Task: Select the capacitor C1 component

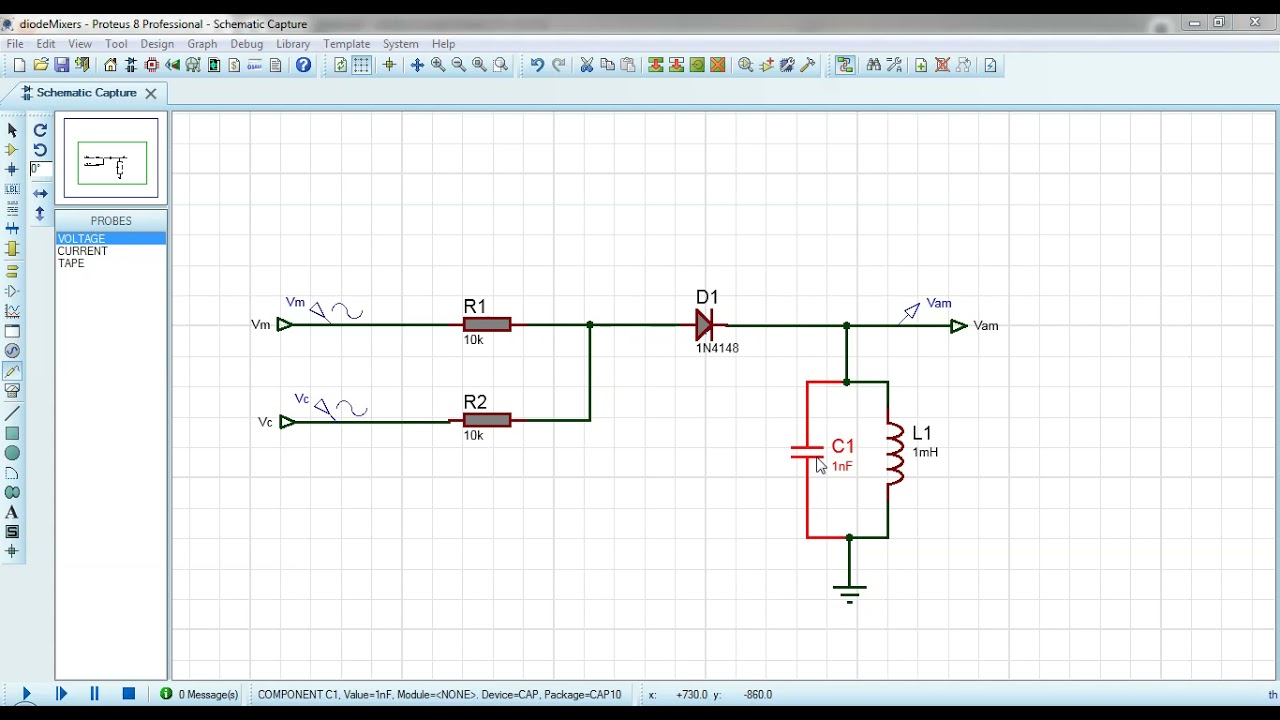Action: pyautogui.click(x=808, y=453)
